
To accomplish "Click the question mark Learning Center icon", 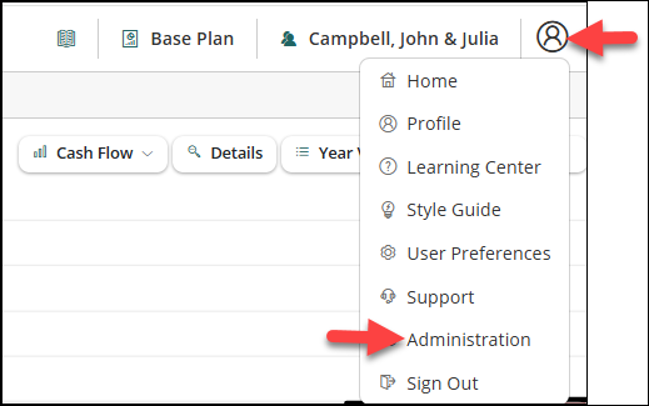I will click(x=388, y=166).
